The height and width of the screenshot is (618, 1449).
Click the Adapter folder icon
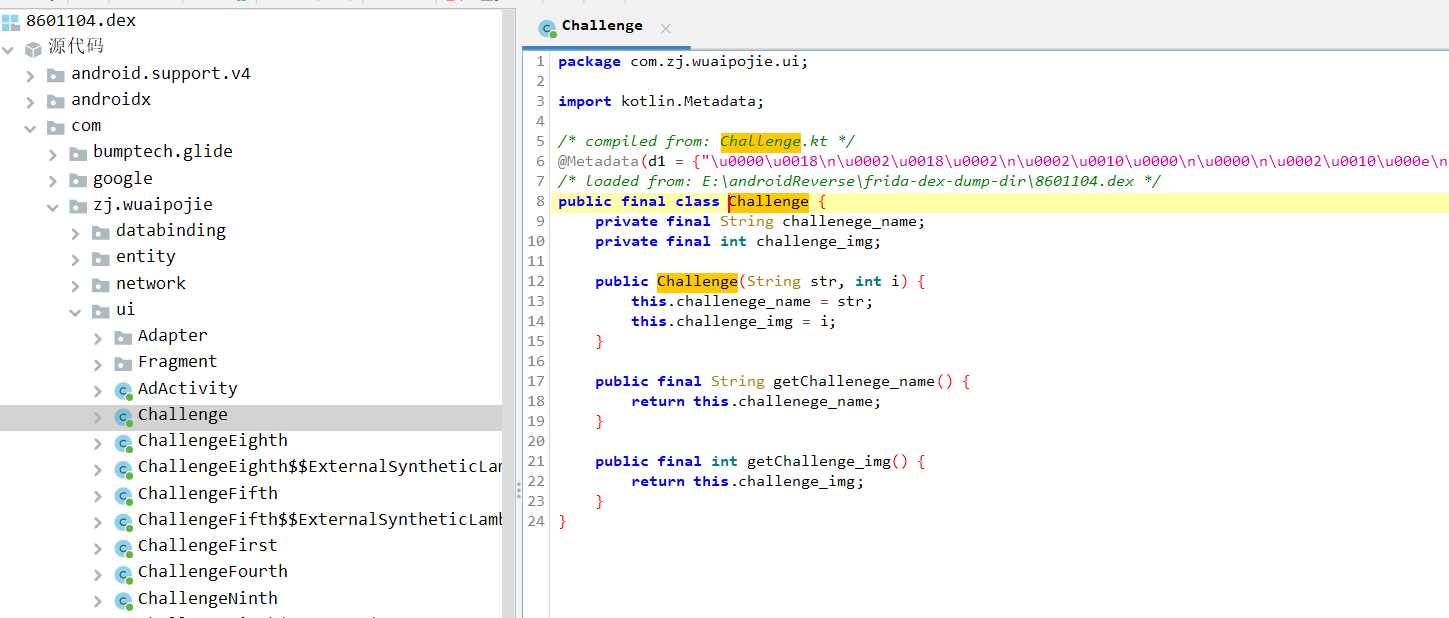[123, 337]
